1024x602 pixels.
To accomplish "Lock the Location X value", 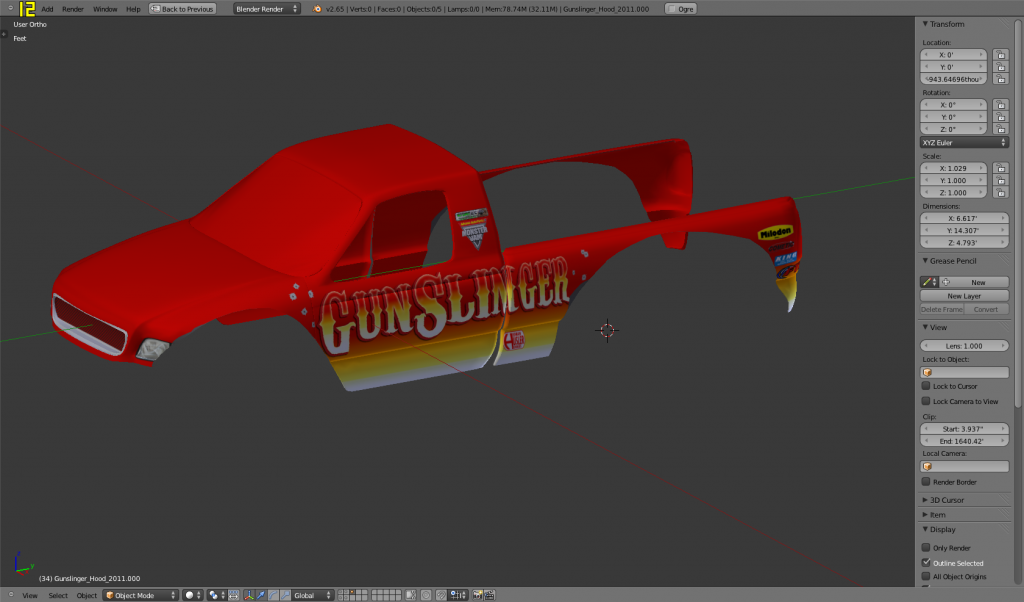I will pos(1000,55).
